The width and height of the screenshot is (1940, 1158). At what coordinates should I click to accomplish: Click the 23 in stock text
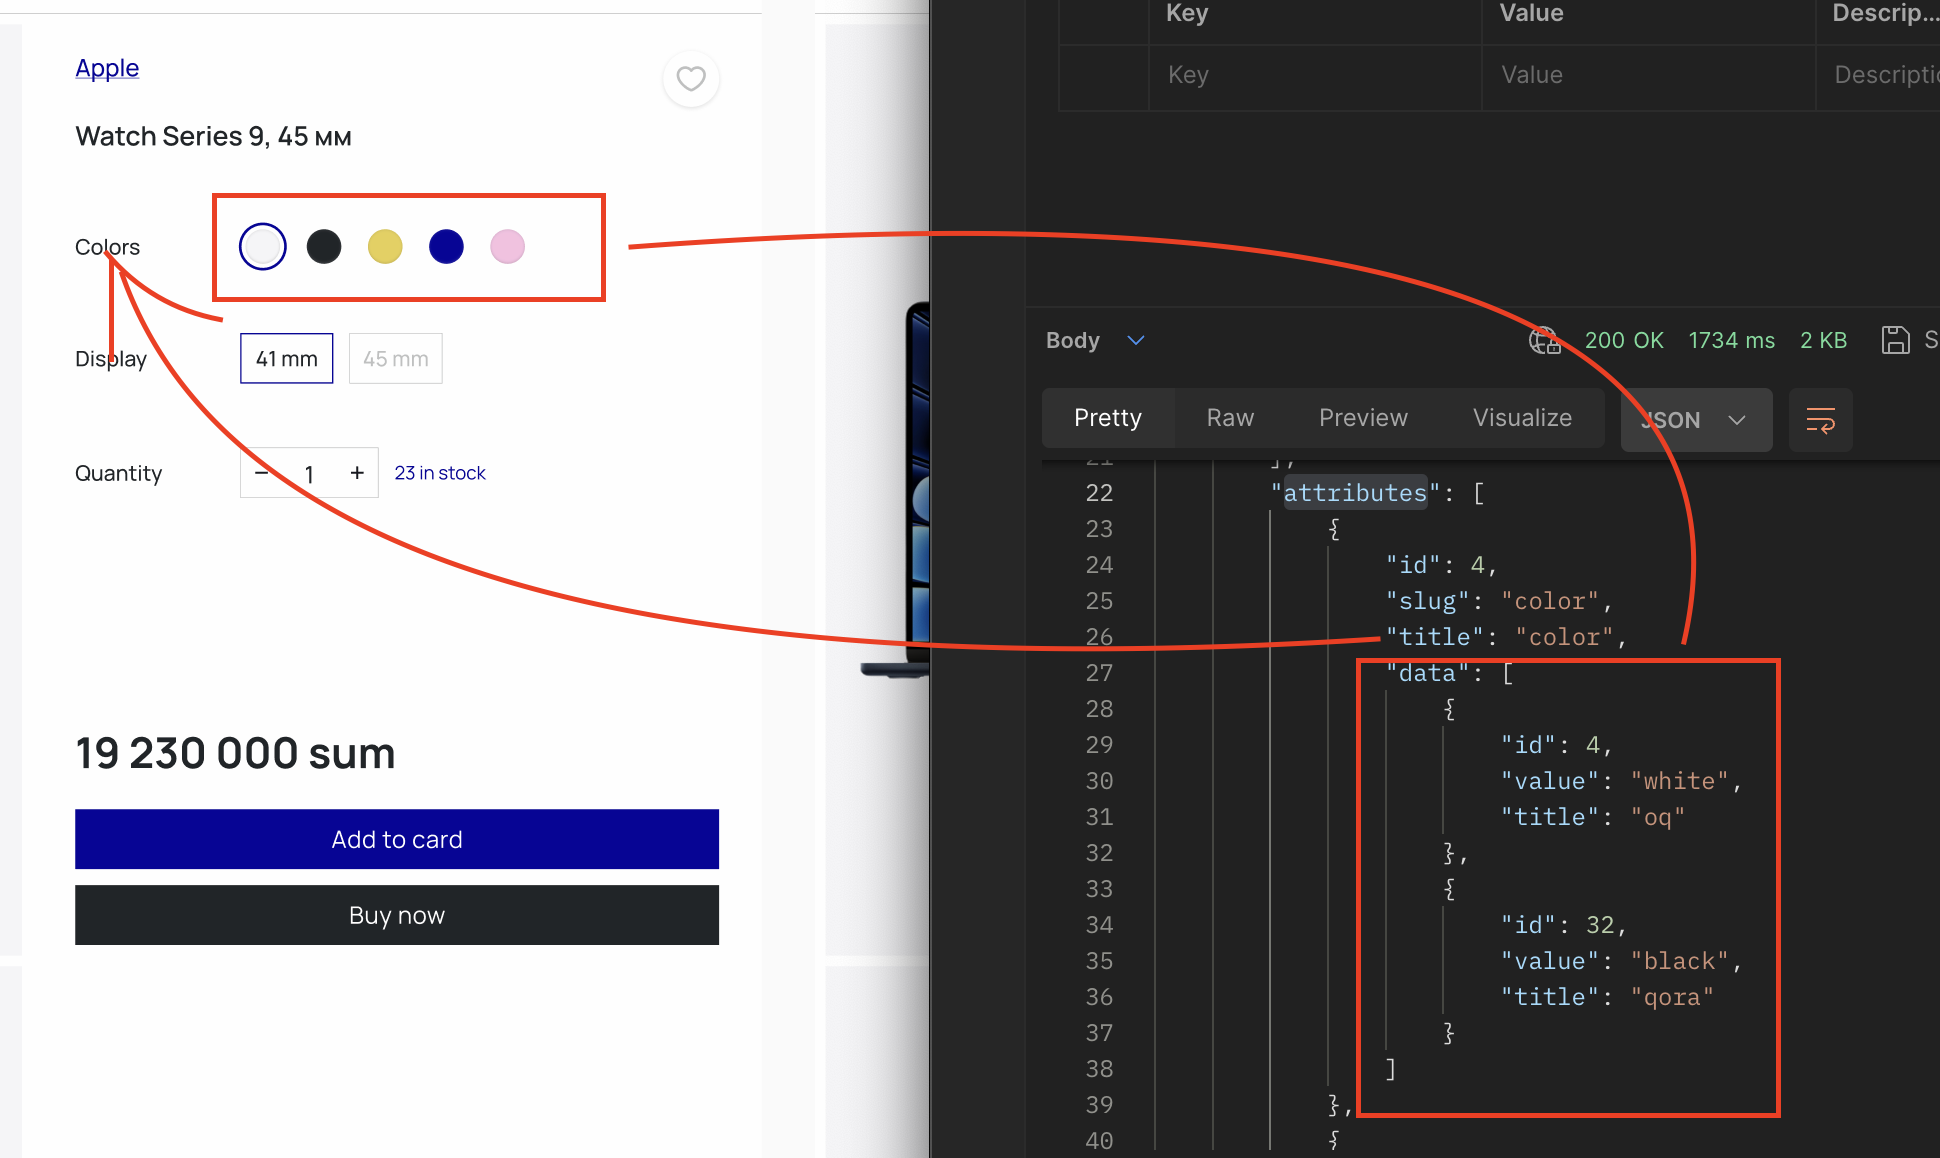[440, 473]
